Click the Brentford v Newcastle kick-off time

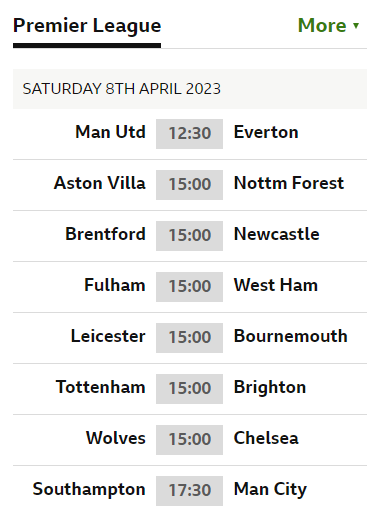click(x=189, y=236)
